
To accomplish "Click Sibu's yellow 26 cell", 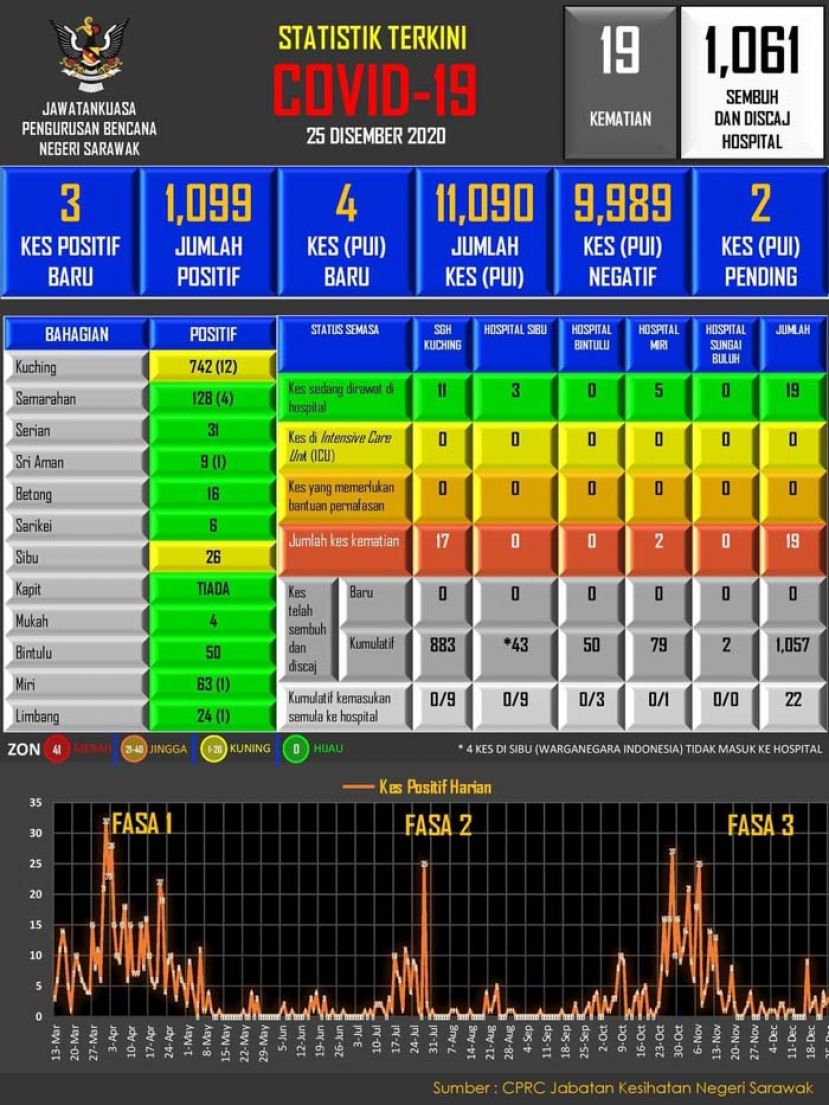I will coord(213,557).
